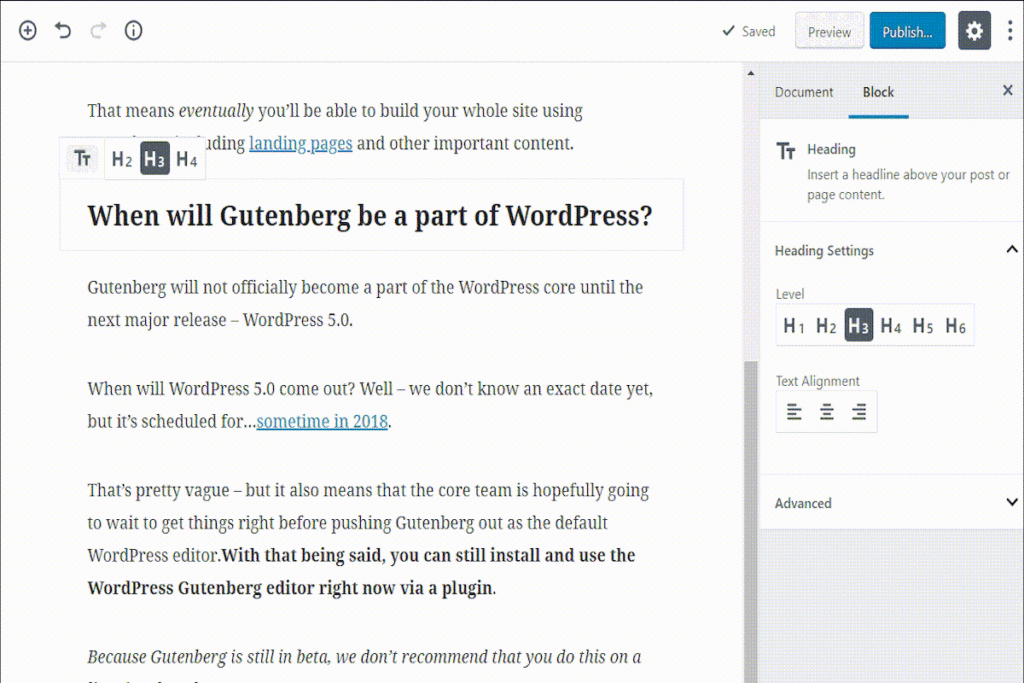
Task: Select H5 level in Heading Settings
Action: point(923,325)
